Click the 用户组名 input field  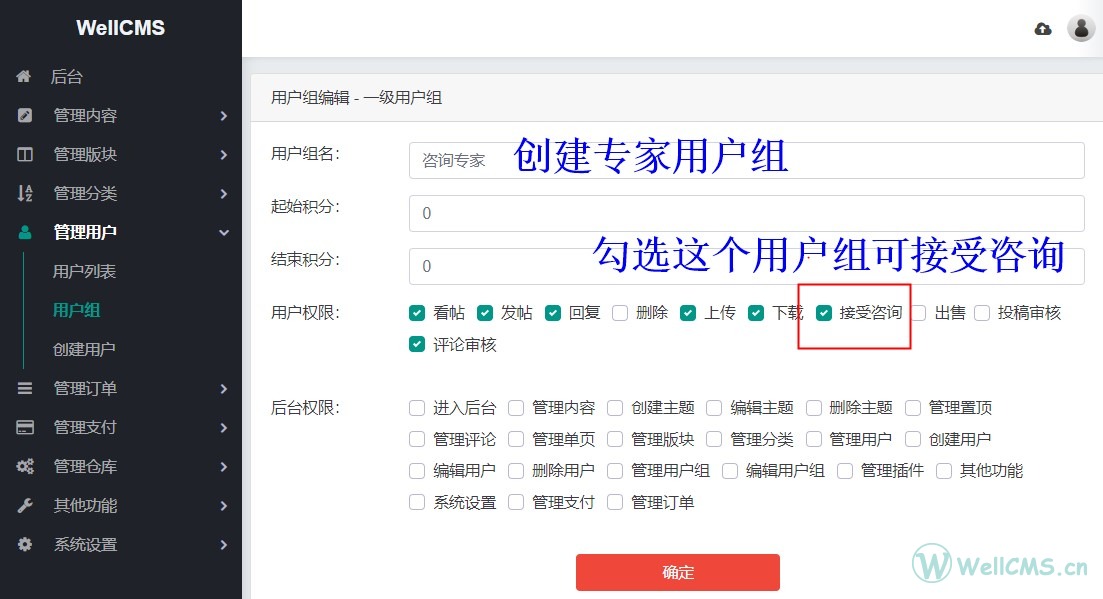[746, 160]
